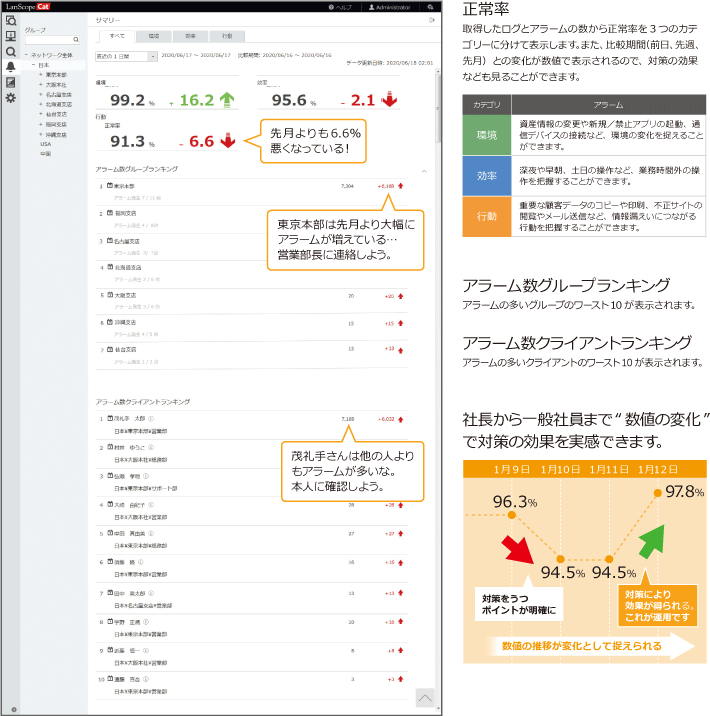Click the group search input field

[50, 40]
